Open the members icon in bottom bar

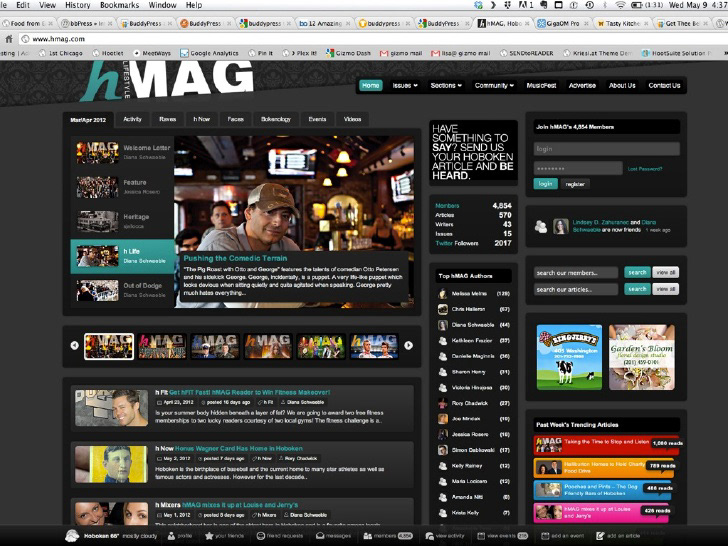click(x=368, y=536)
